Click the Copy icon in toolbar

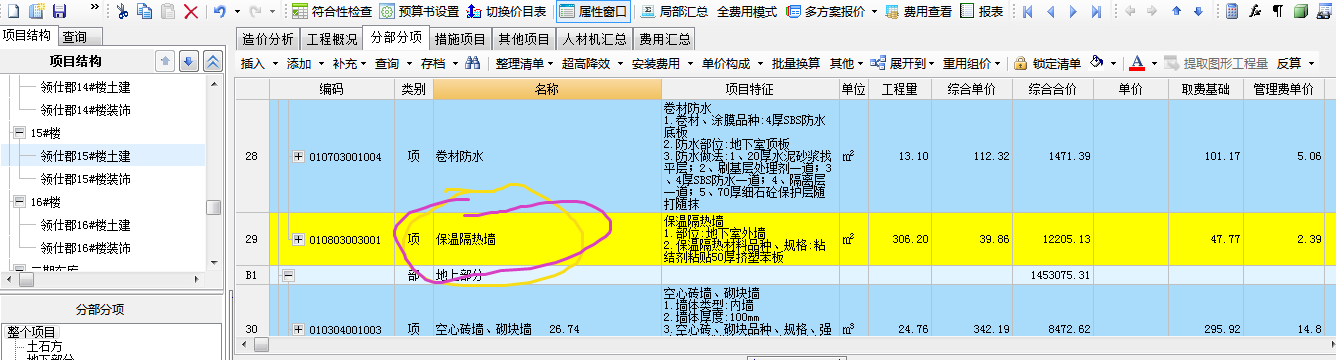(x=145, y=12)
